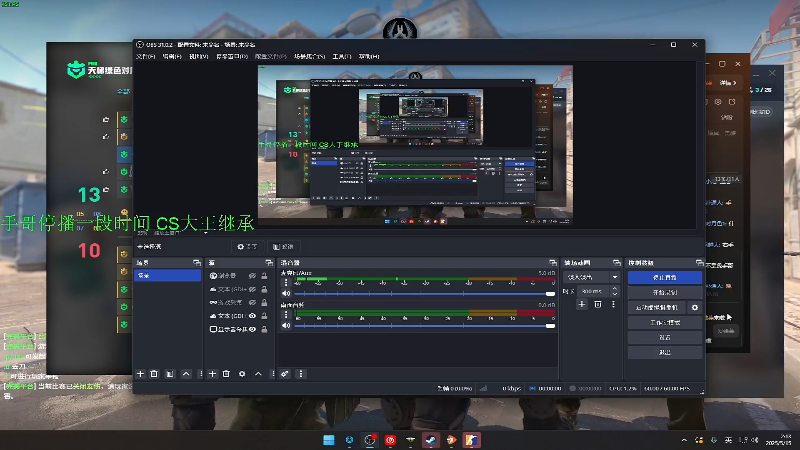Open source properties gear in Sources toolbar

coord(242,374)
